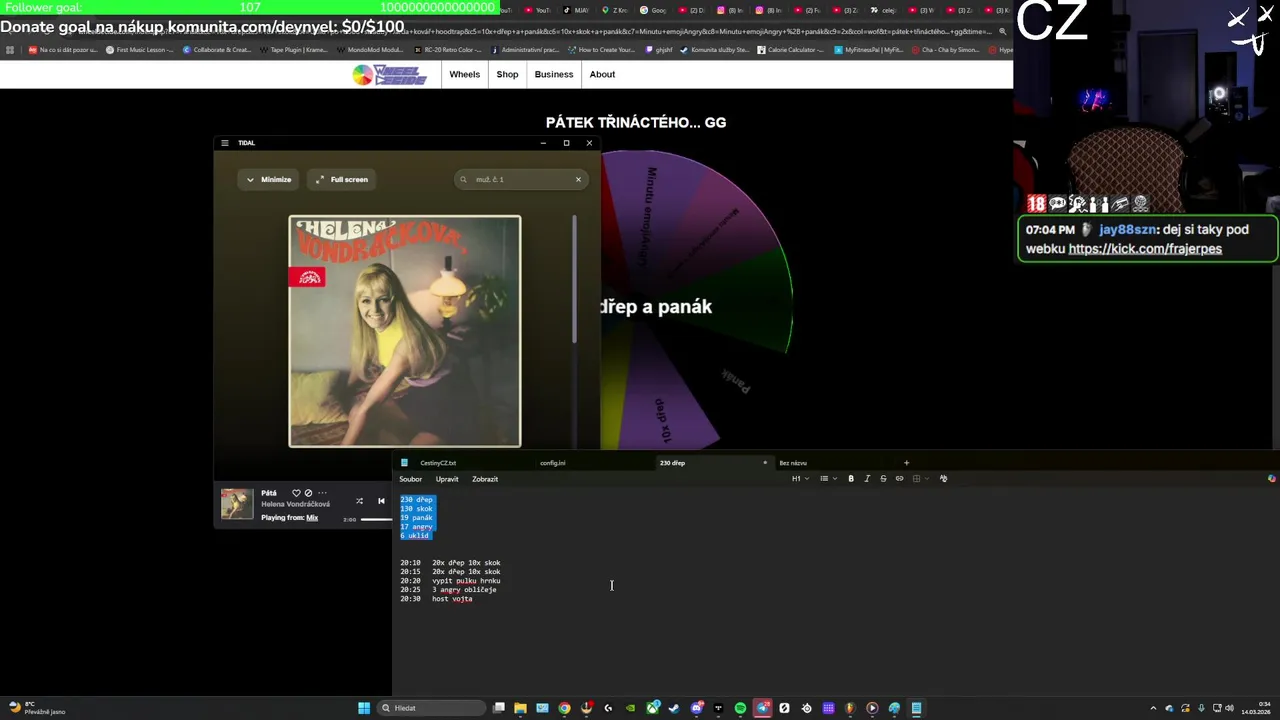
Task: Open Google Chrome from the taskbar
Action: [x=564, y=708]
